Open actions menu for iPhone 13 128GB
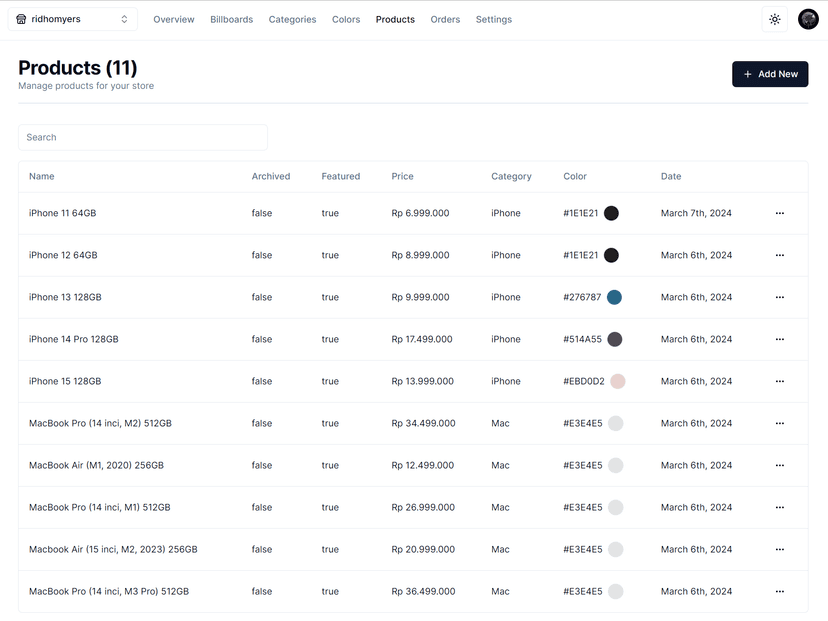This screenshot has height=621, width=828. click(779, 297)
